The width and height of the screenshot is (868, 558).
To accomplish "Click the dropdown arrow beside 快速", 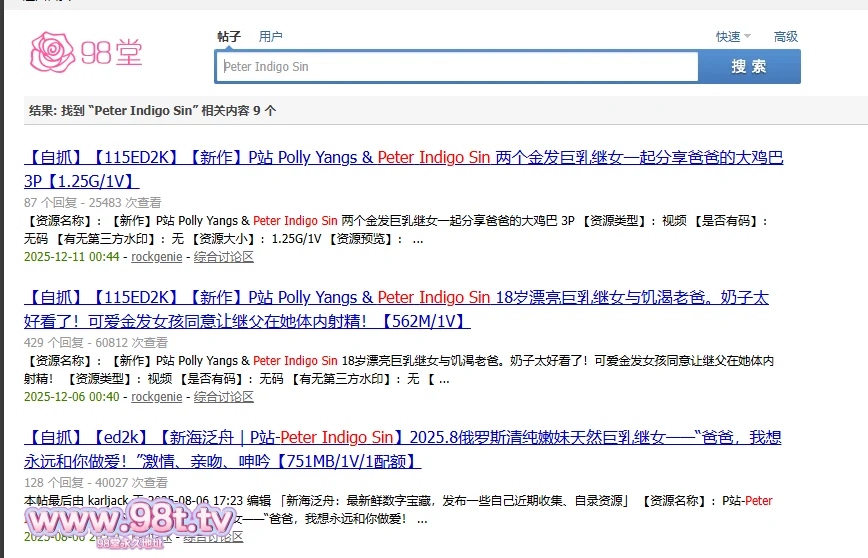I will (x=747, y=37).
